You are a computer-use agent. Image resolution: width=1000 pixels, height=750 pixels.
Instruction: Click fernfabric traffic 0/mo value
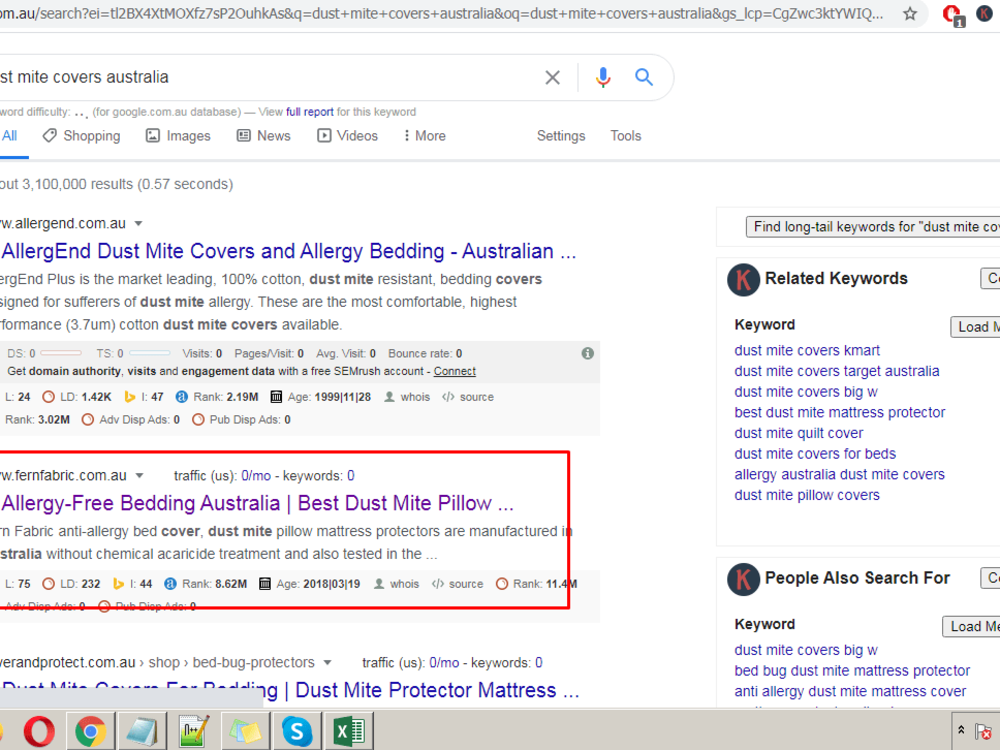pyautogui.click(x=256, y=476)
